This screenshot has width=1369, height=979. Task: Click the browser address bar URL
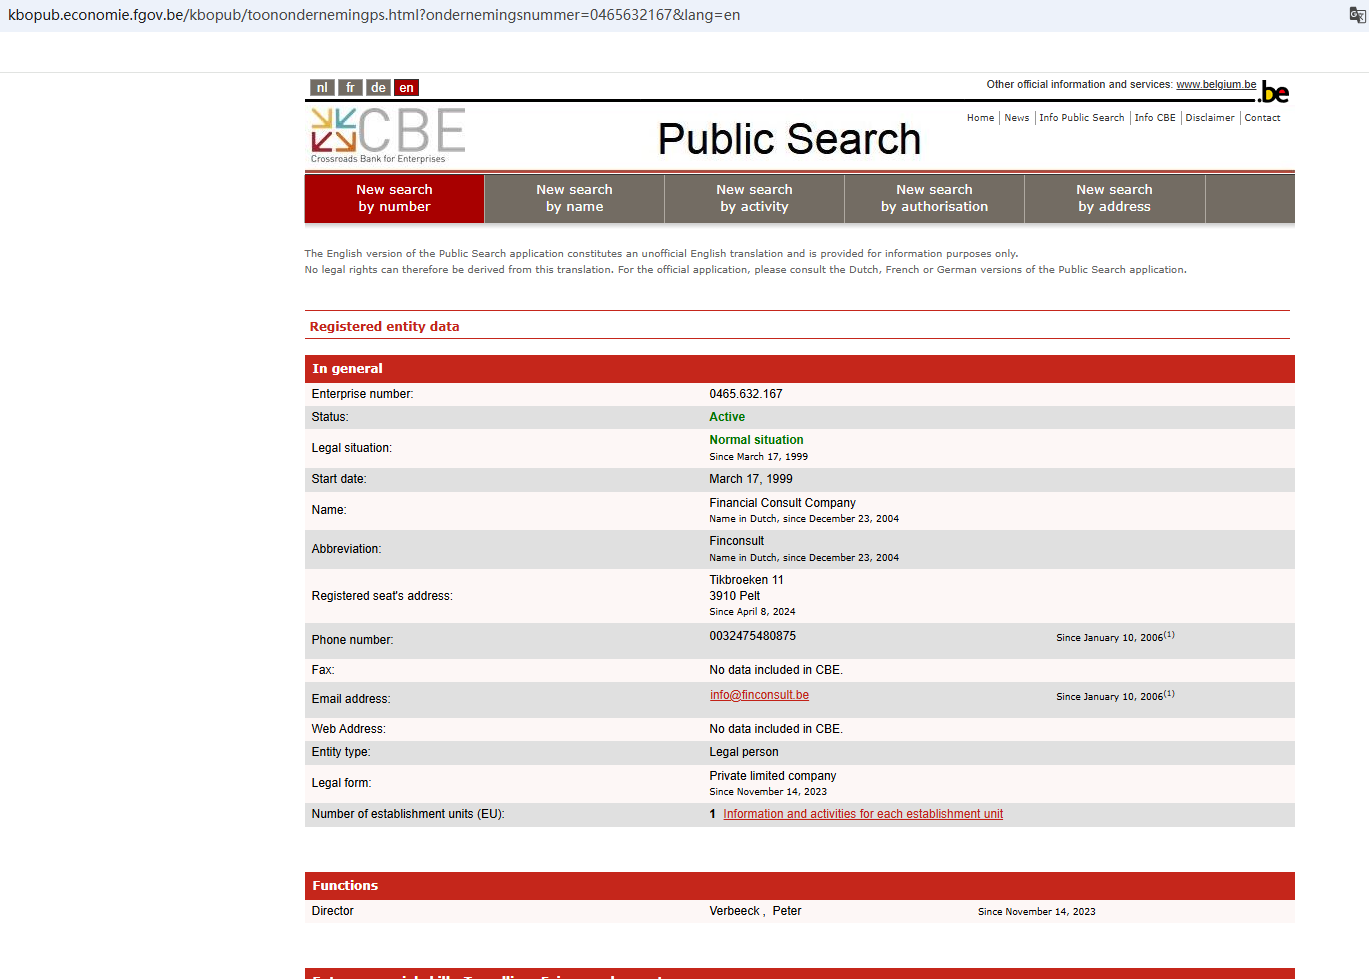pos(374,15)
